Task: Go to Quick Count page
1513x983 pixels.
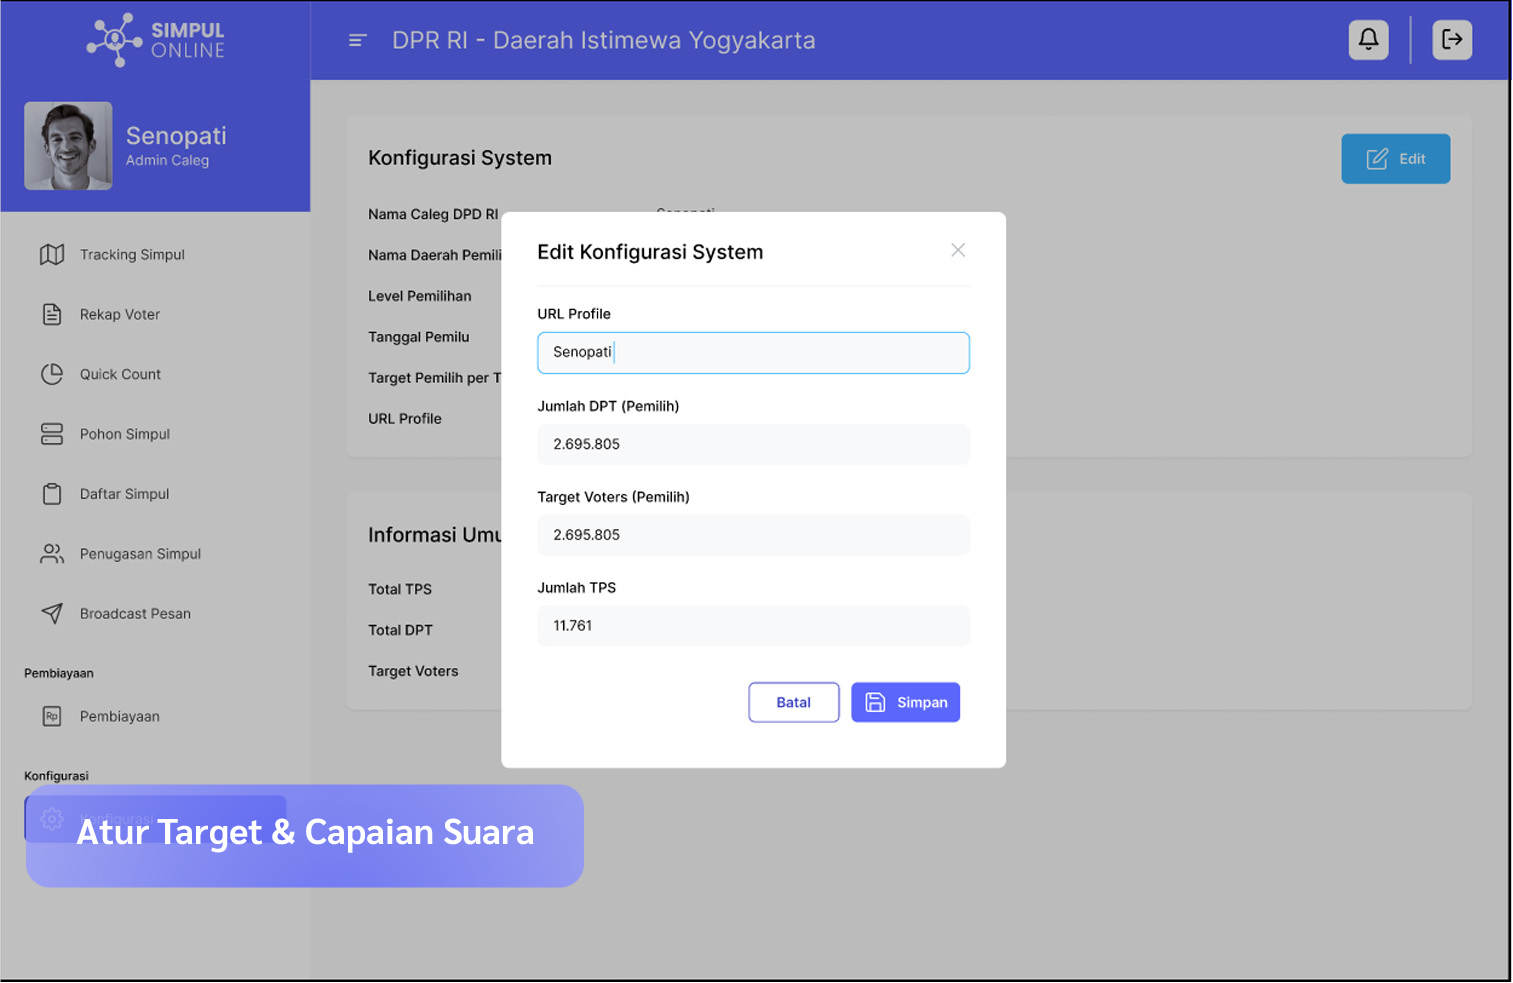Action: (x=120, y=374)
